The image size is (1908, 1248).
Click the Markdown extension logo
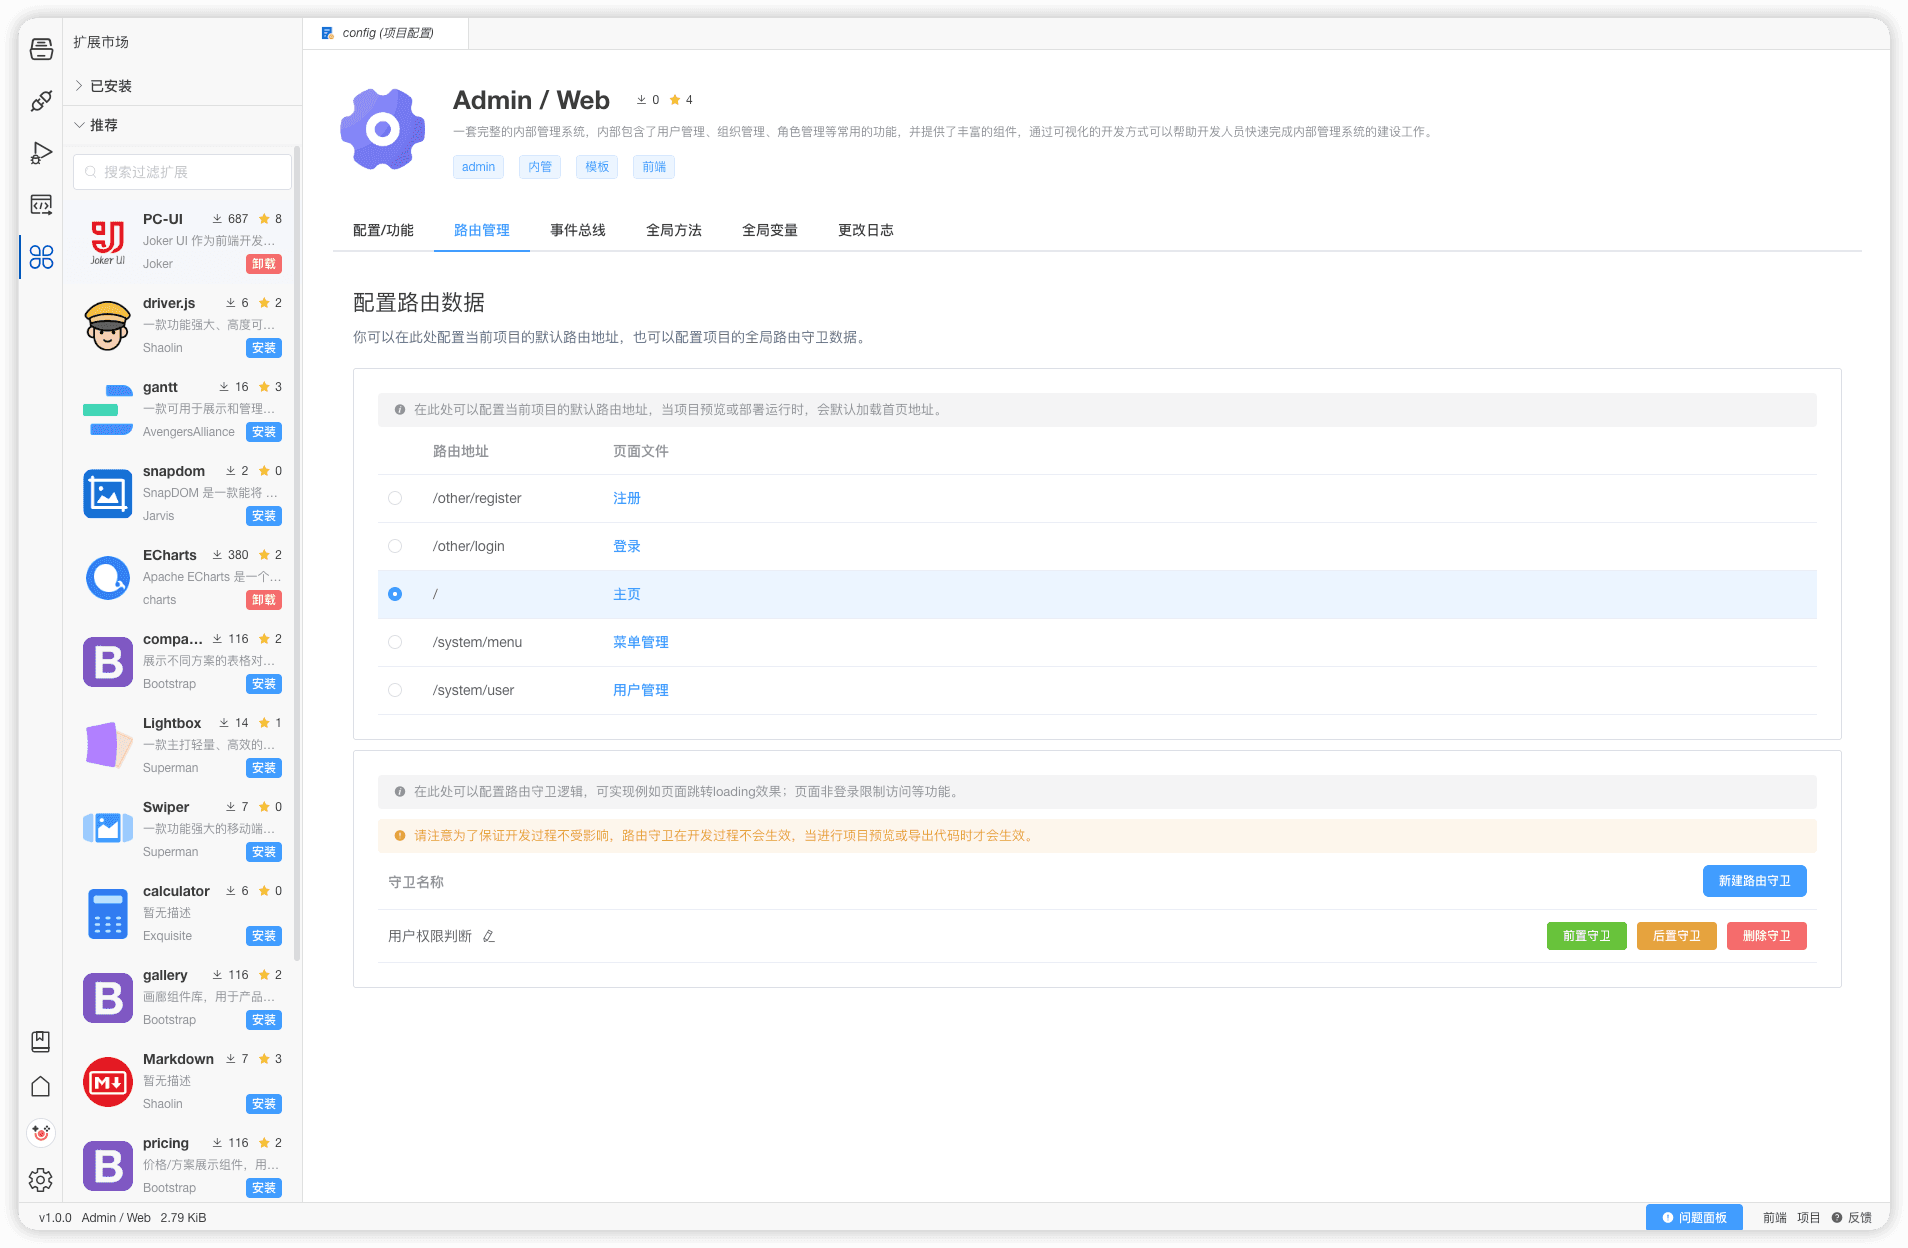(x=108, y=1081)
